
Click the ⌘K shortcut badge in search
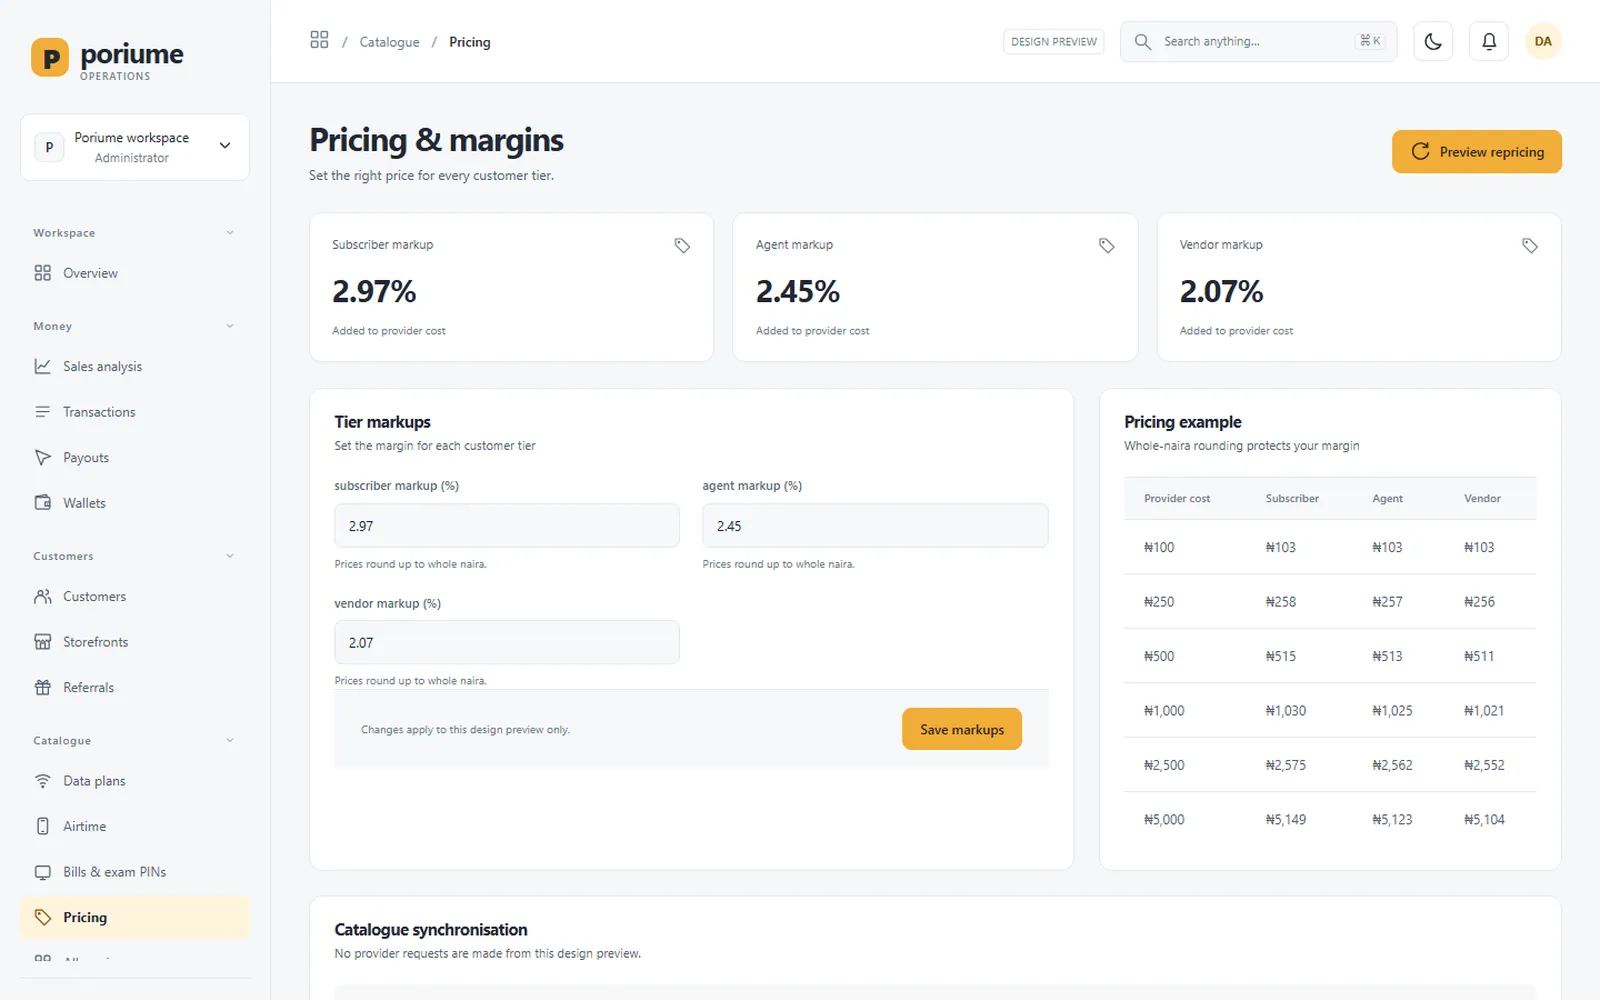[1370, 41]
